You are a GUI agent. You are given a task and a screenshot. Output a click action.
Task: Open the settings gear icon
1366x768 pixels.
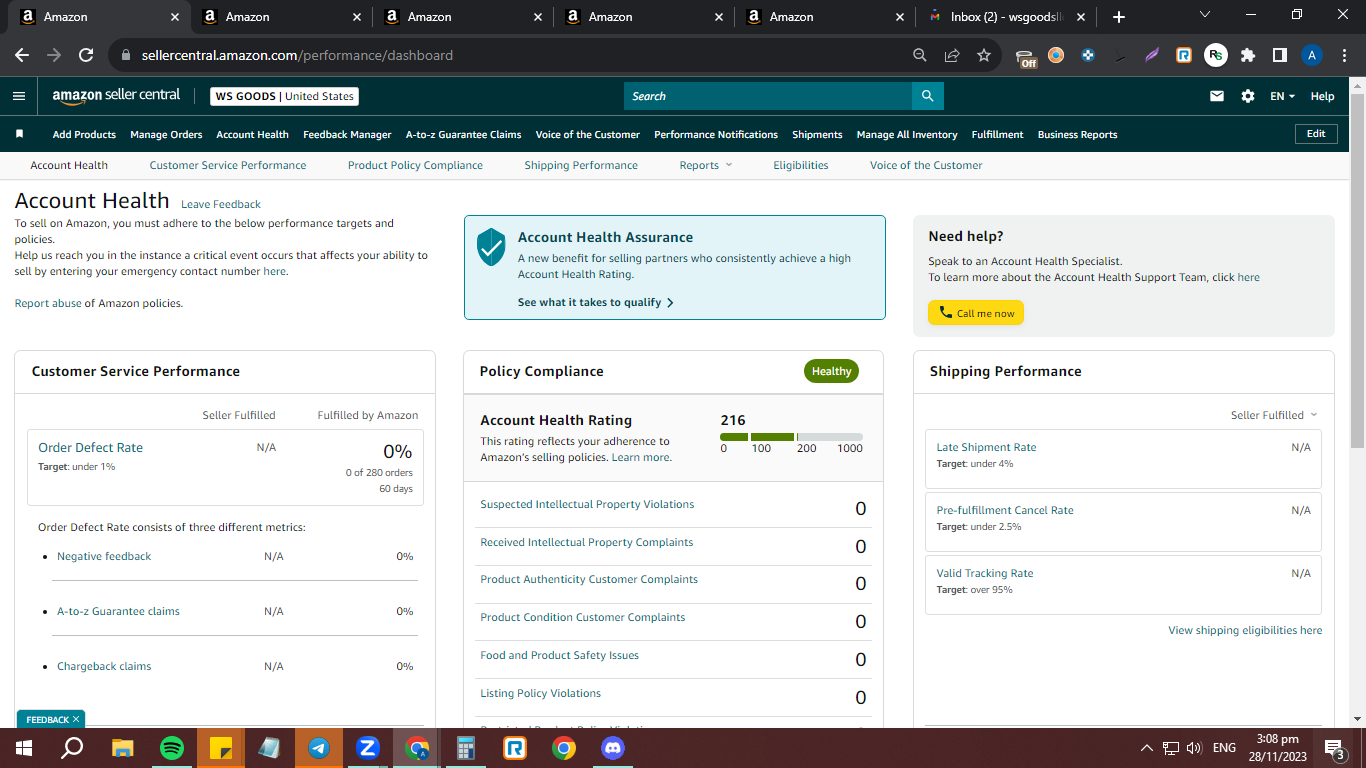pos(1247,96)
